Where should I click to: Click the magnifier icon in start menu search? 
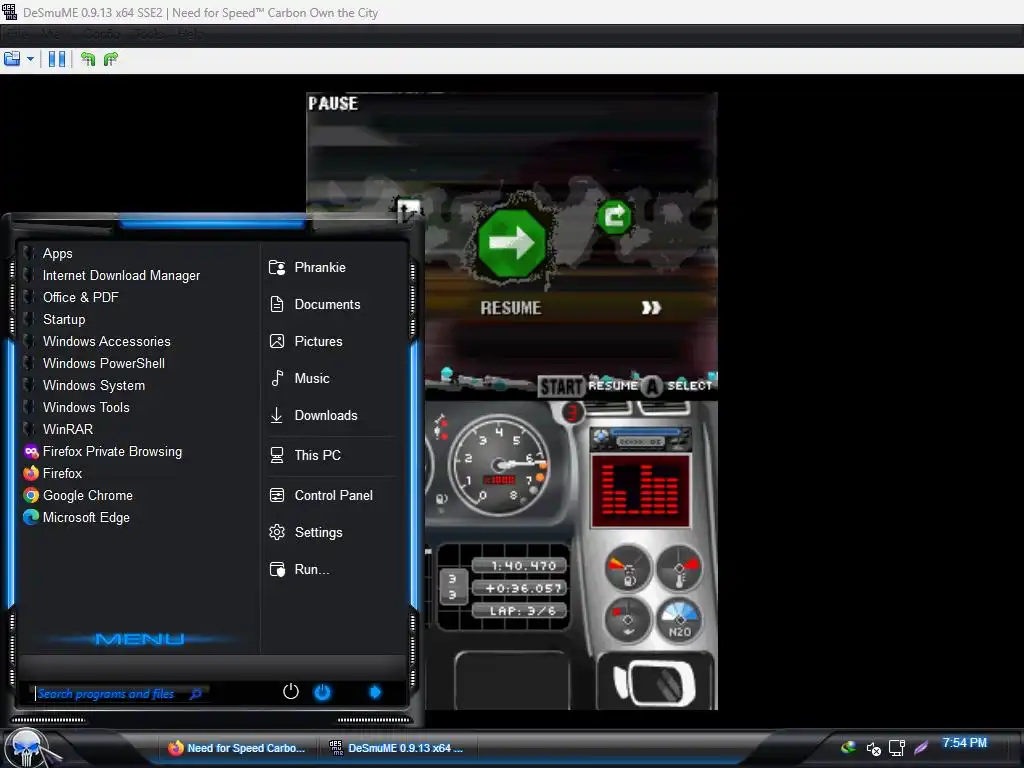pos(195,694)
